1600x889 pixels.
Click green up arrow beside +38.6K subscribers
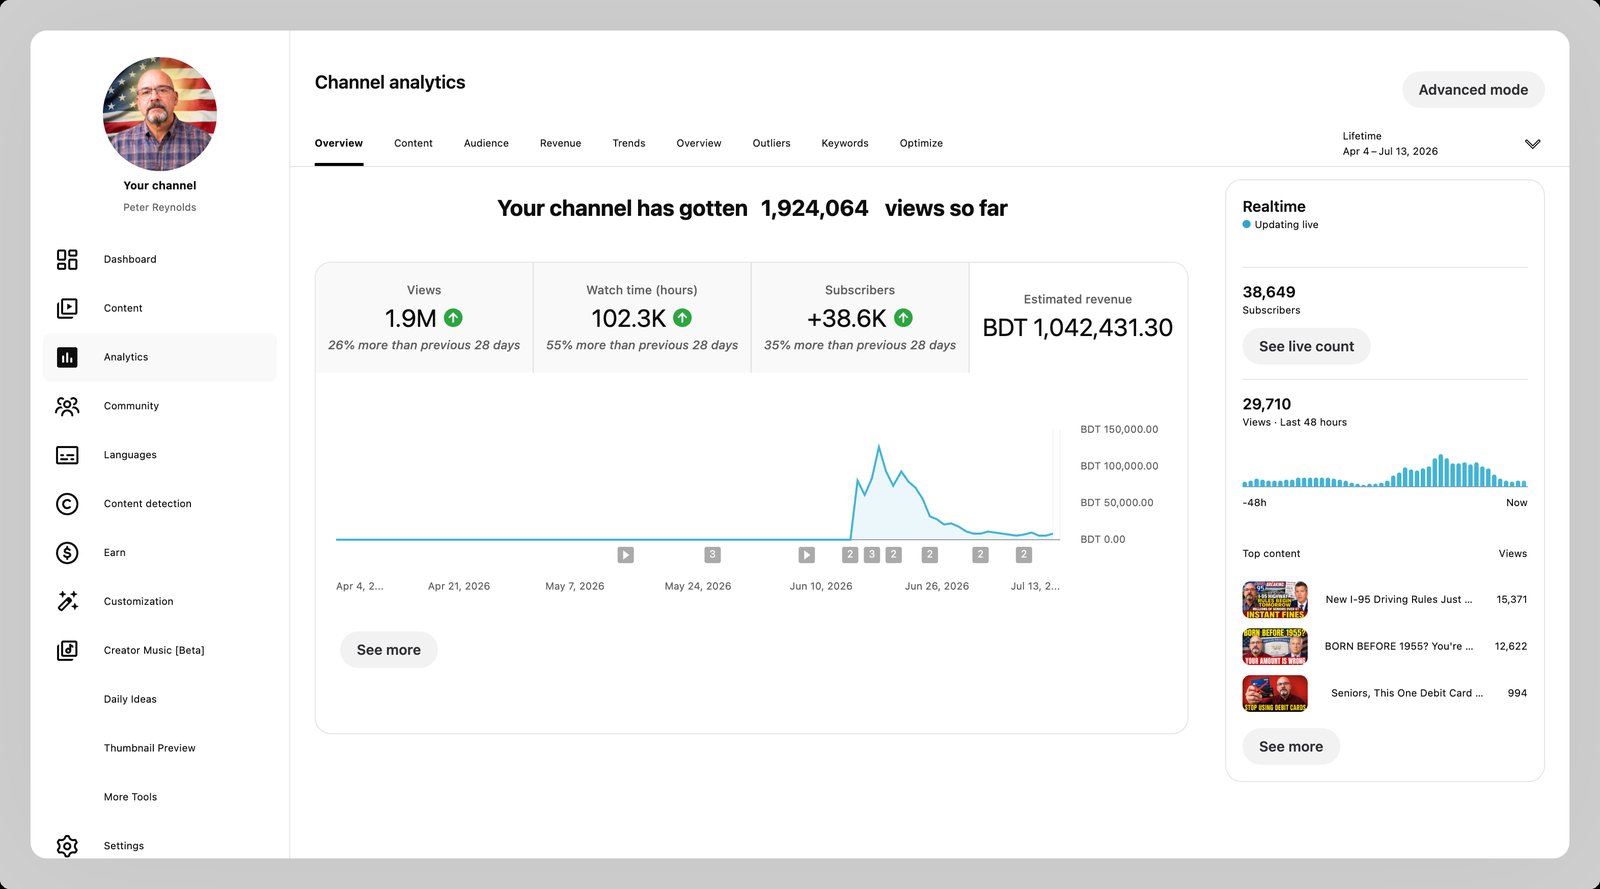(x=903, y=318)
